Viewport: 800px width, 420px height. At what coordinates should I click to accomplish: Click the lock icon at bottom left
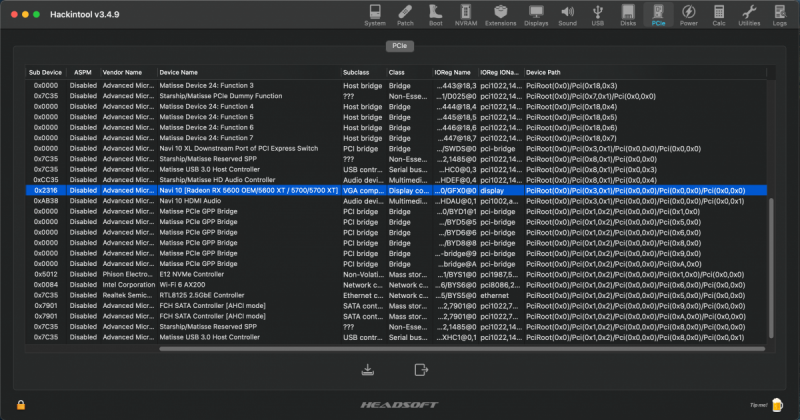[x=21, y=404]
